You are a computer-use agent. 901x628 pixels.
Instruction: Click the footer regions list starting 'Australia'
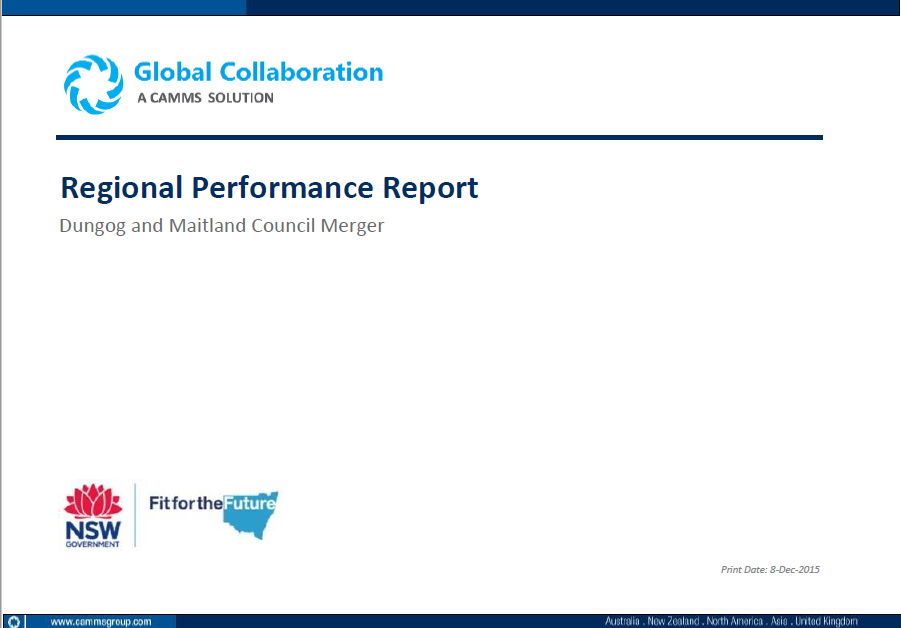tap(731, 621)
